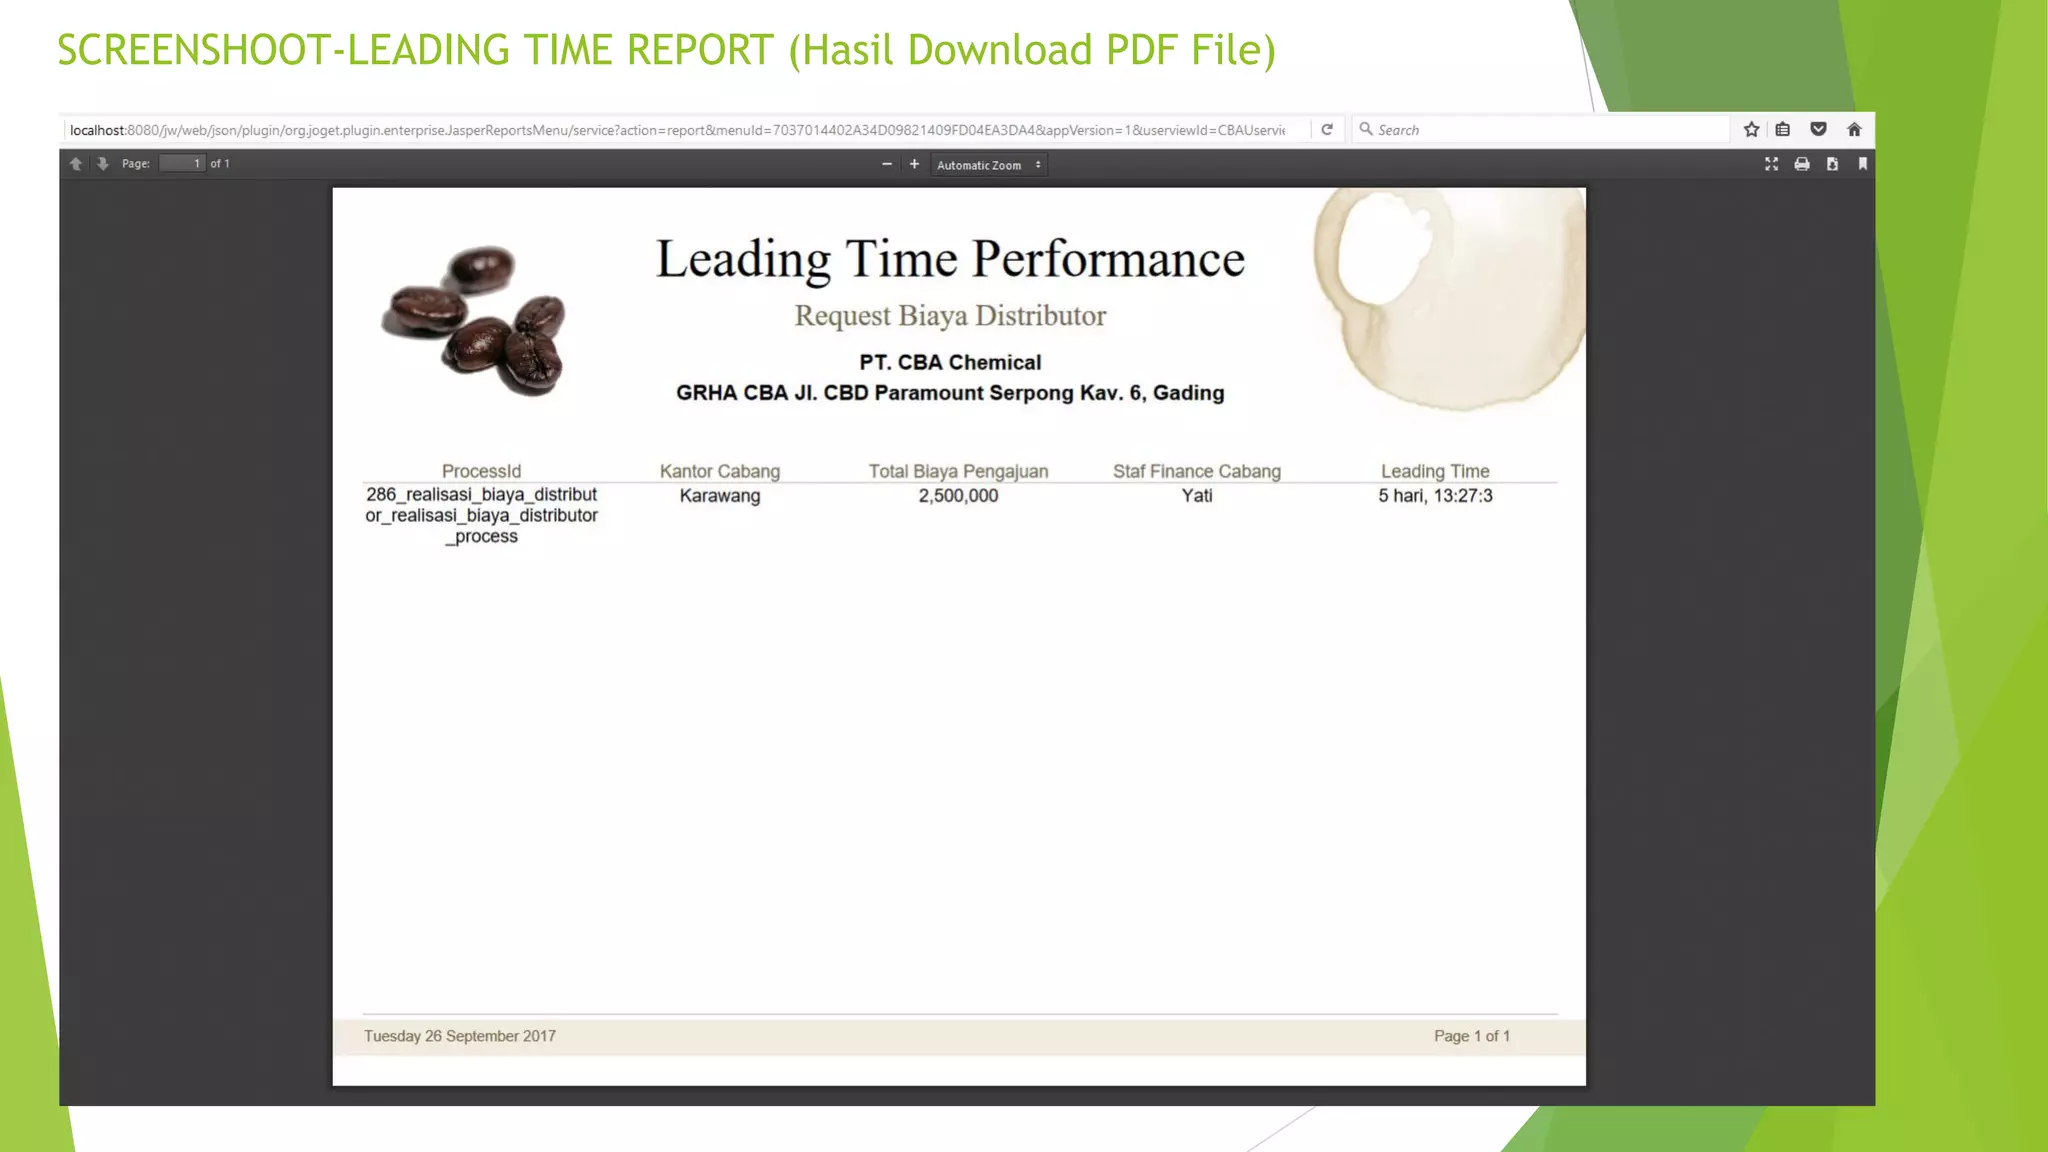Switch to presentation fullscreen mode
This screenshot has height=1152, width=2048.
click(x=1771, y=164)
